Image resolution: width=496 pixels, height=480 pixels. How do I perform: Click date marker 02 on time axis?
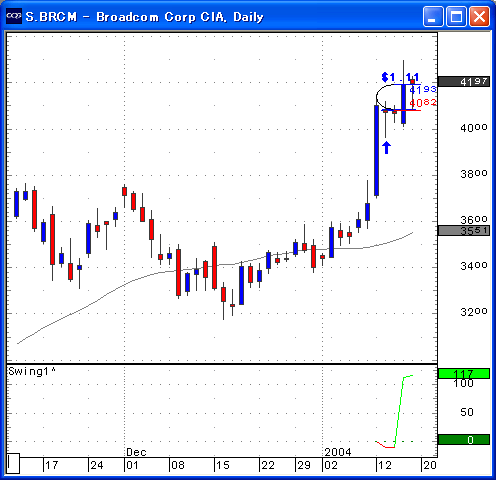[x=331, y=465]
